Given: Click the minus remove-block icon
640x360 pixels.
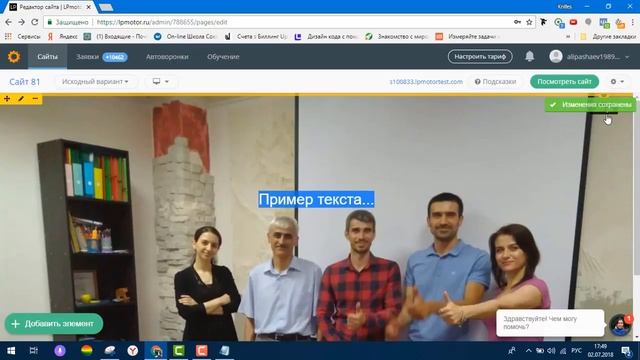Looking at the screenshot, I should (x=35, y=99).
